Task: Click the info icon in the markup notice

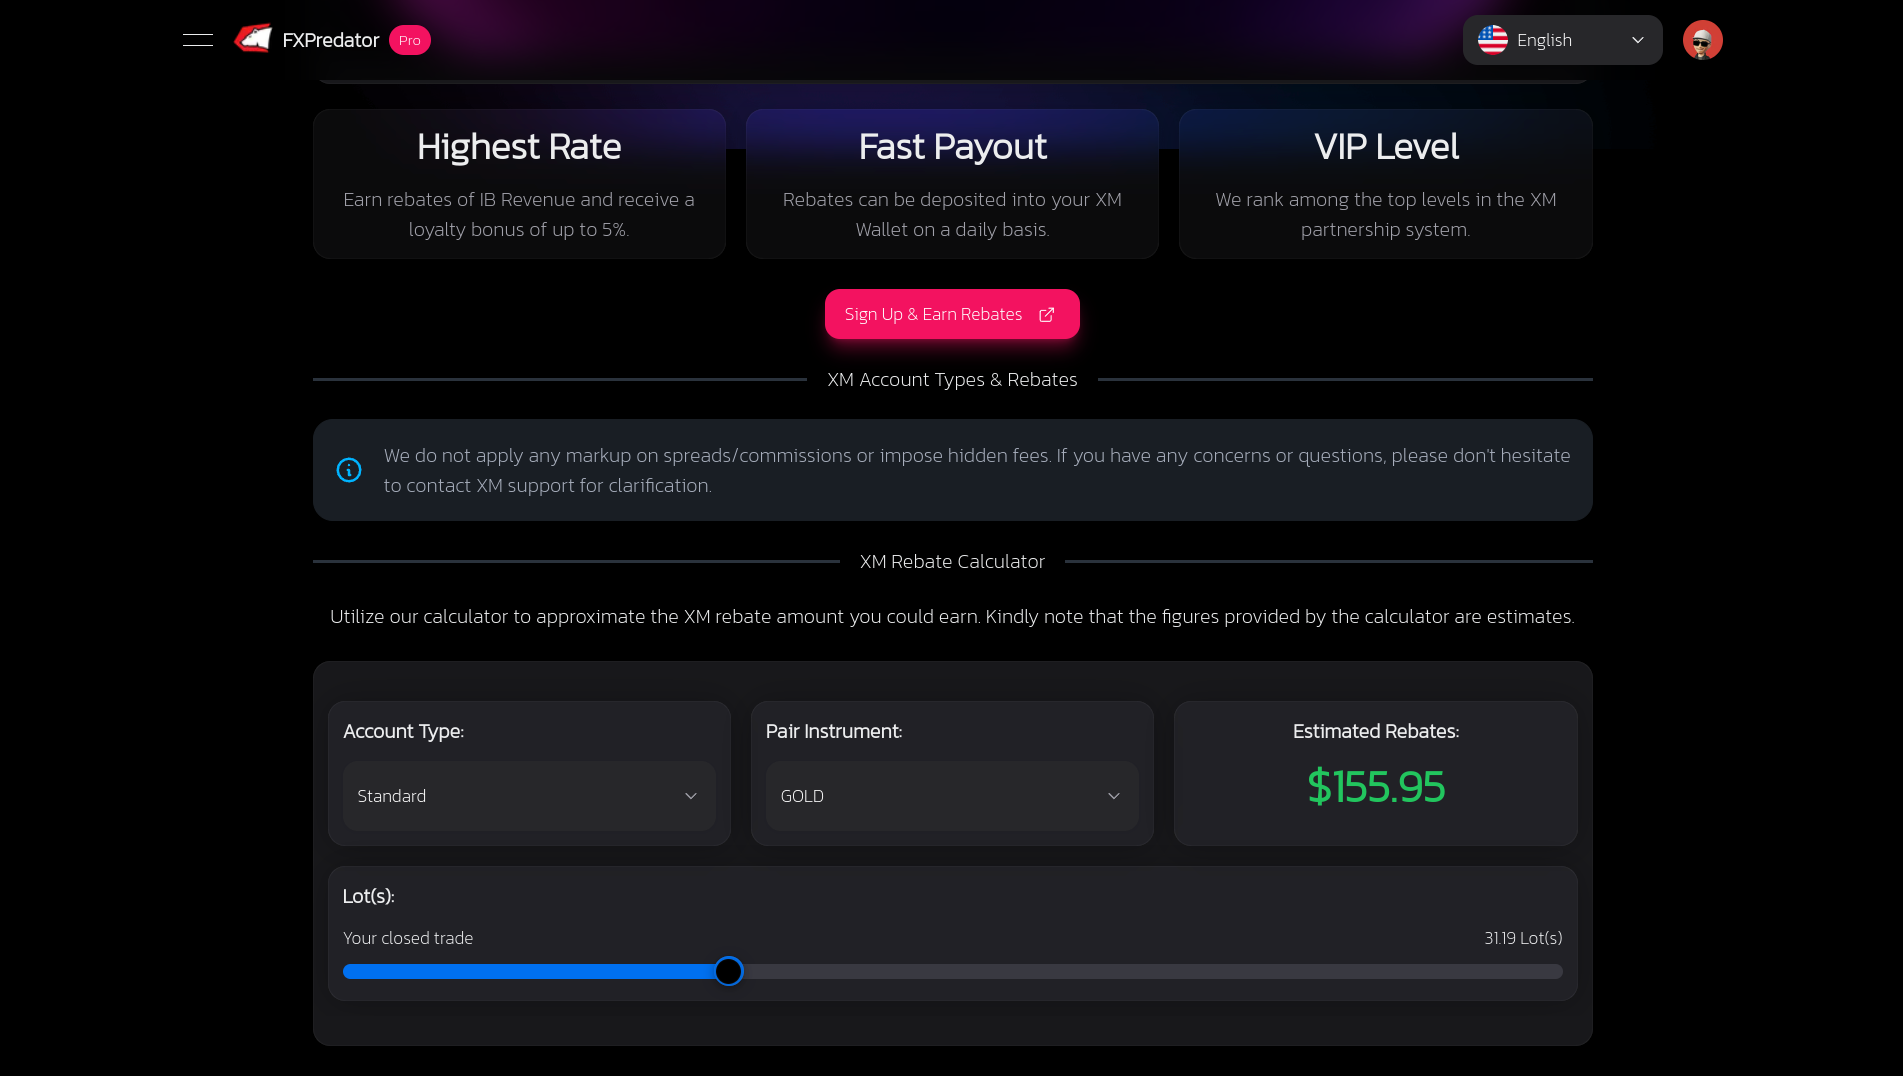Action: [349, 470]
